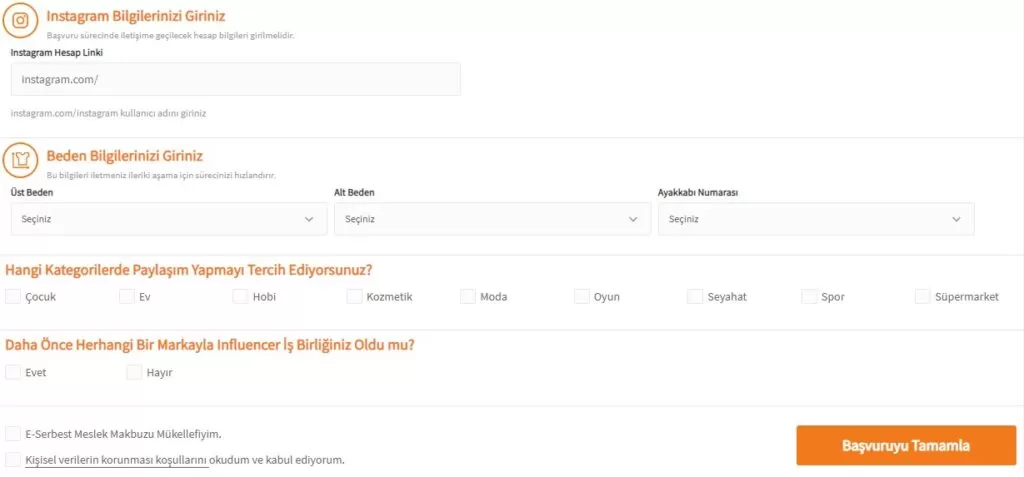
Task: Expand the Alt Beden size selector
Action: pyautogui.click(x=491, y=219)
